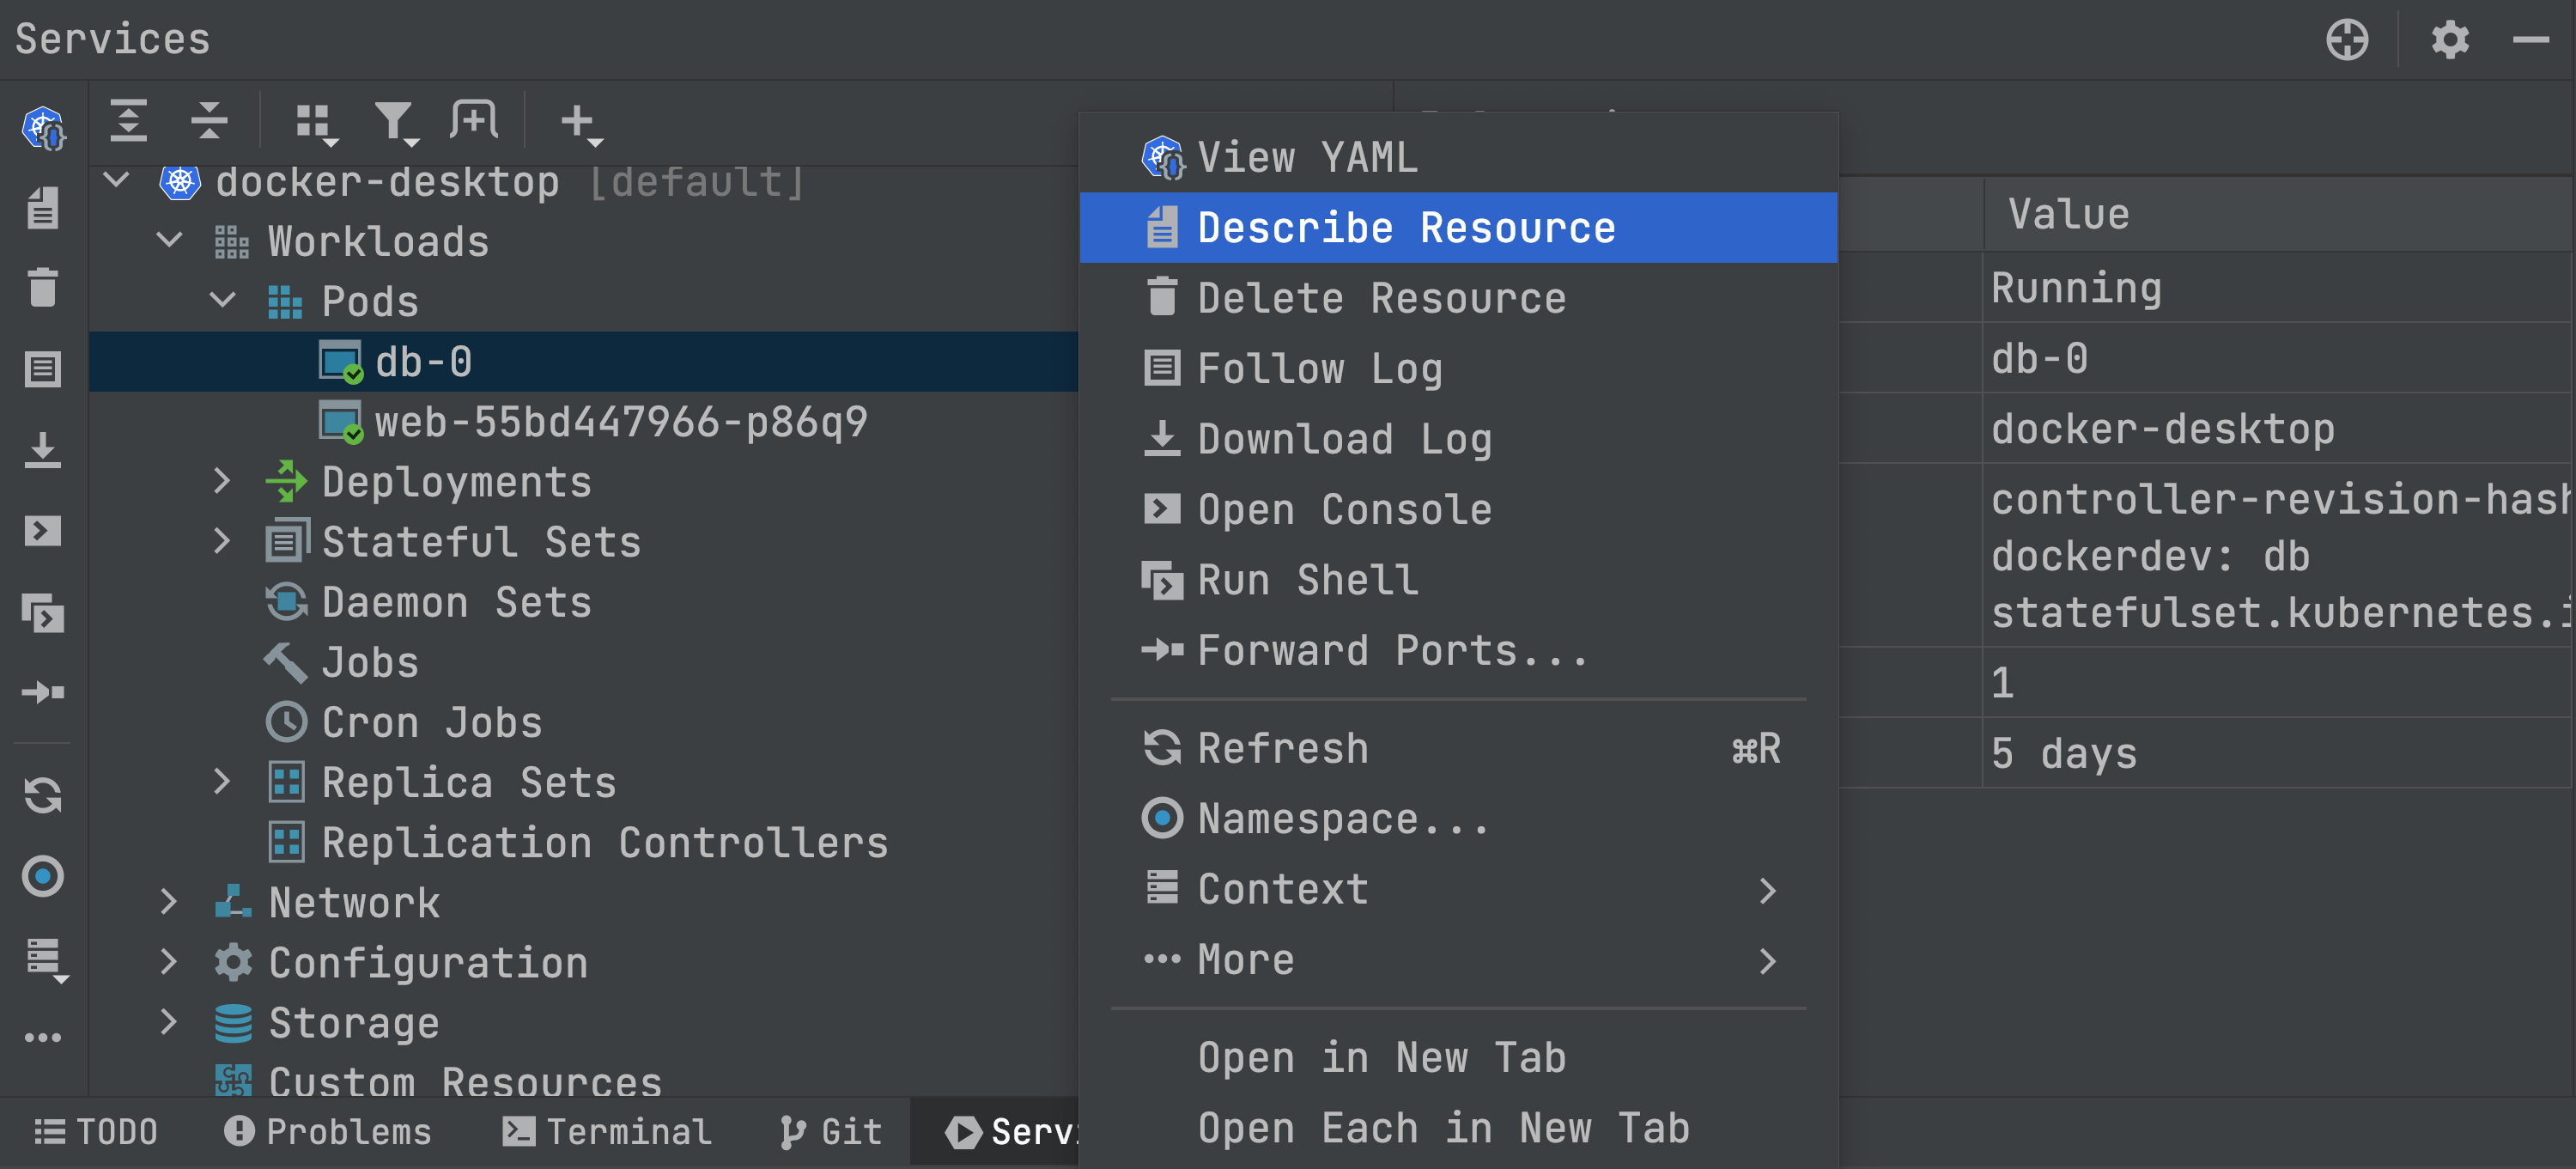Expand the Network tree node
The height and width of the screenshot is (1169, 2576).
(x=169, y=901)
